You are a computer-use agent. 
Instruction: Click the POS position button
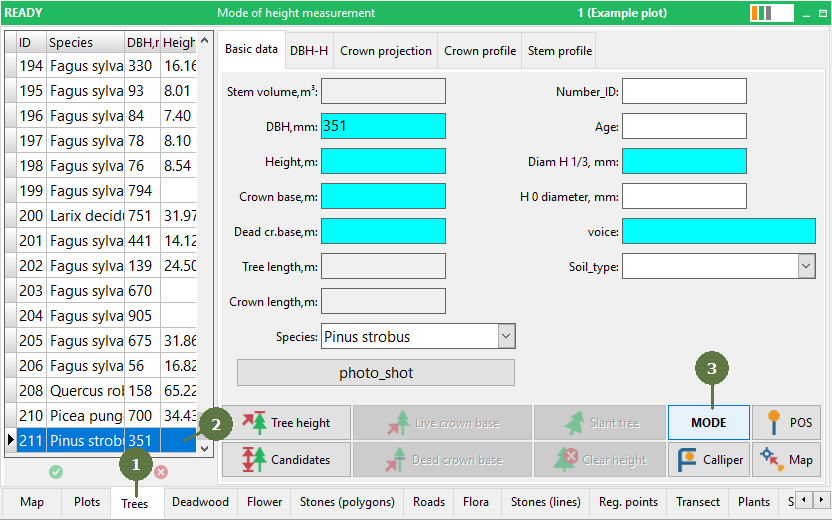coord(787,422)
